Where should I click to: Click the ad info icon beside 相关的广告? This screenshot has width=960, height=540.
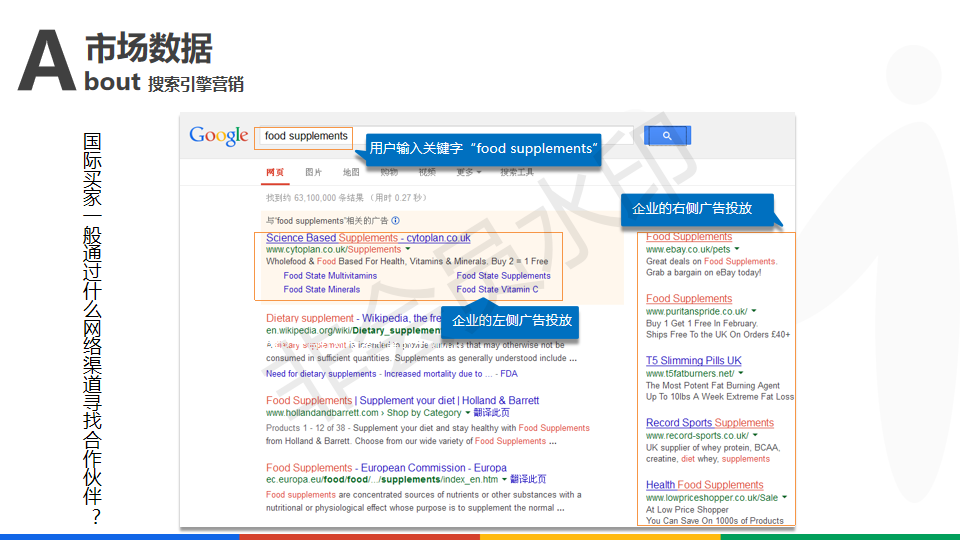(396, 220)
